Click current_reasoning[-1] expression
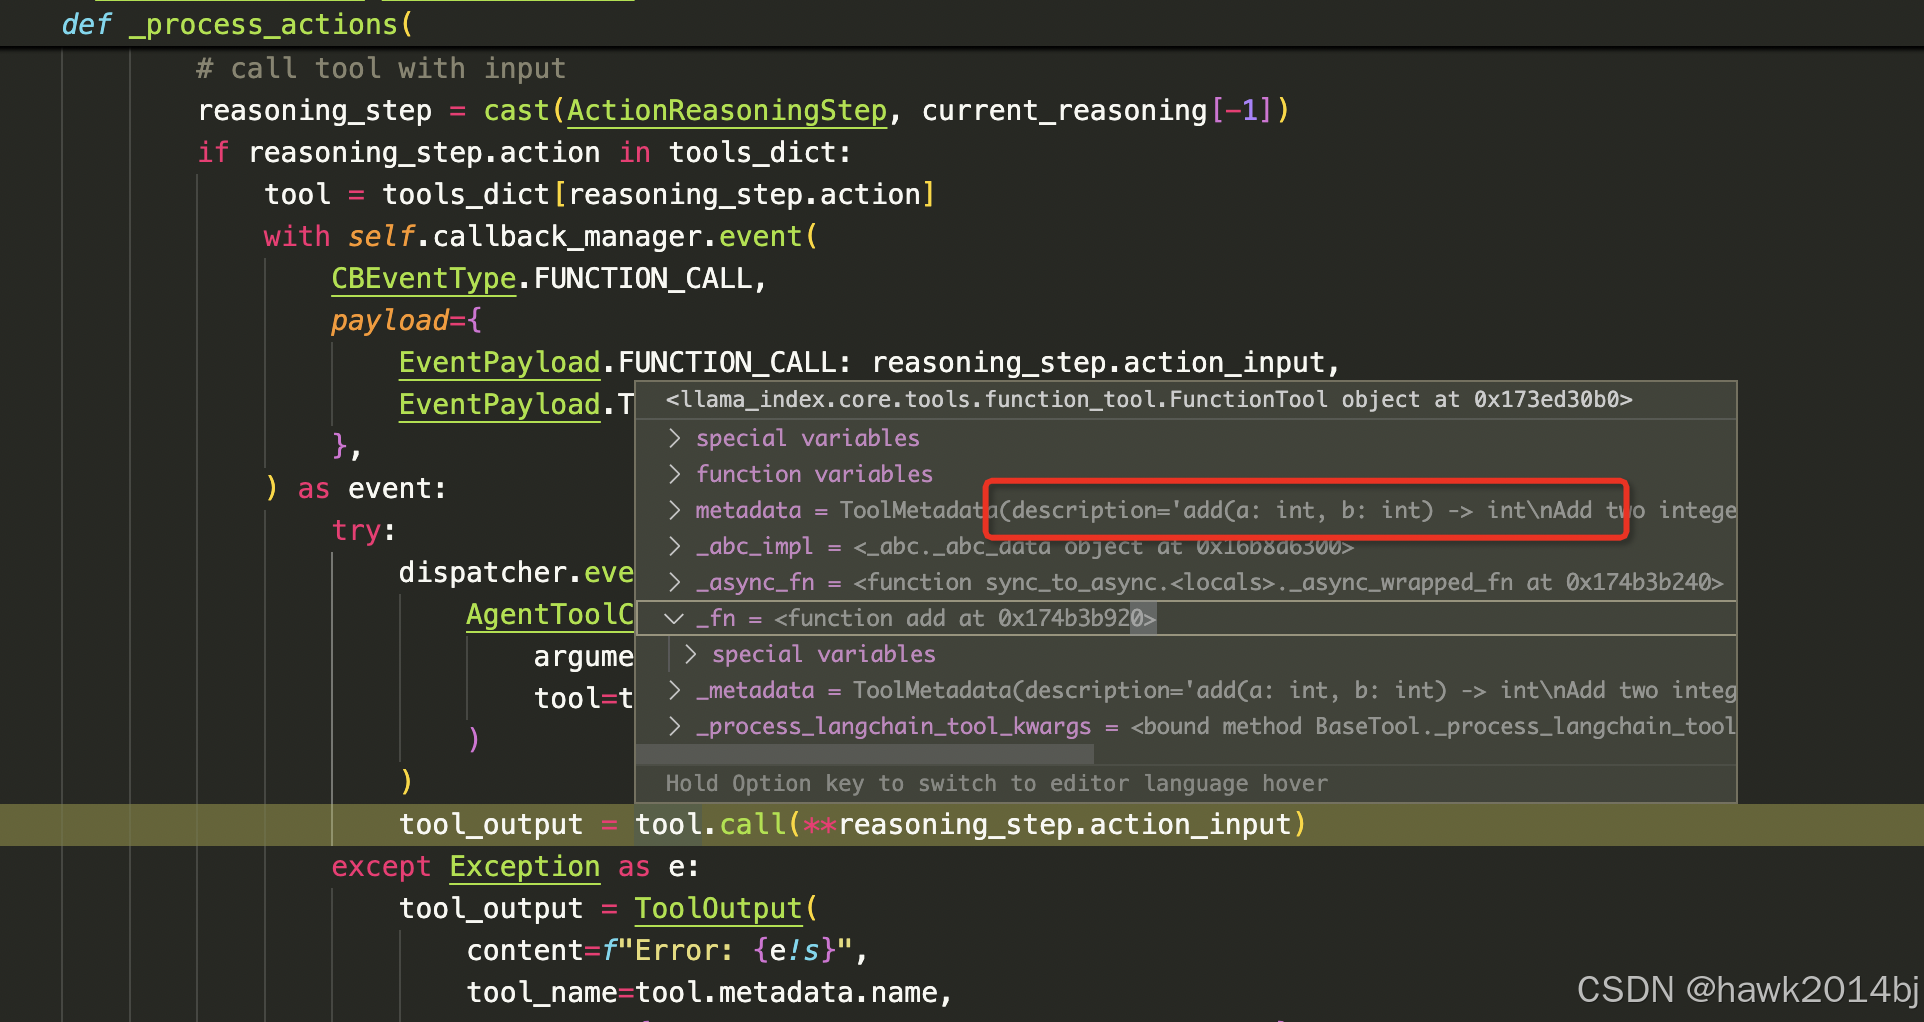This screenshot has height=1022, width=1924. pyautogui.click(x=1097, y=110)
